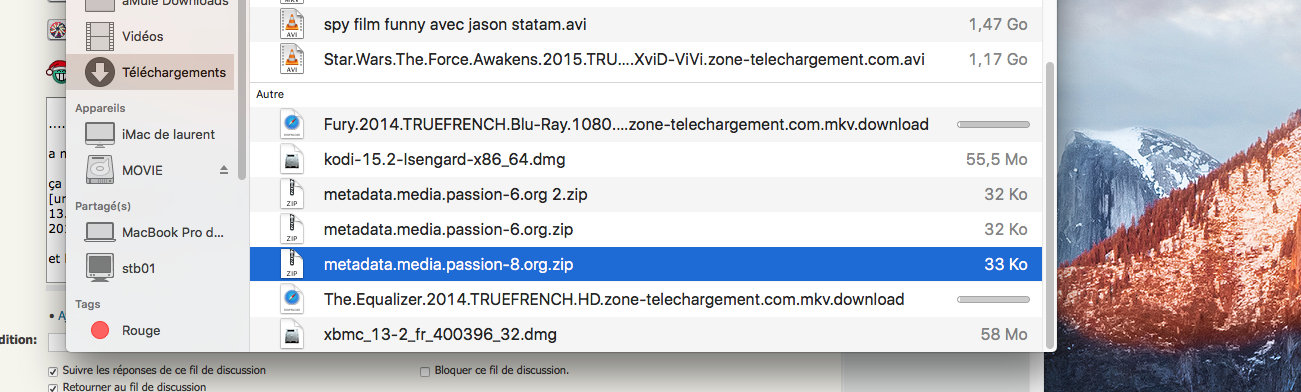Viewport: 1301px width, 392px height.
Task: Toggle Retourner au fil de discussion checkbox
Action: click(x=53, y=386)
